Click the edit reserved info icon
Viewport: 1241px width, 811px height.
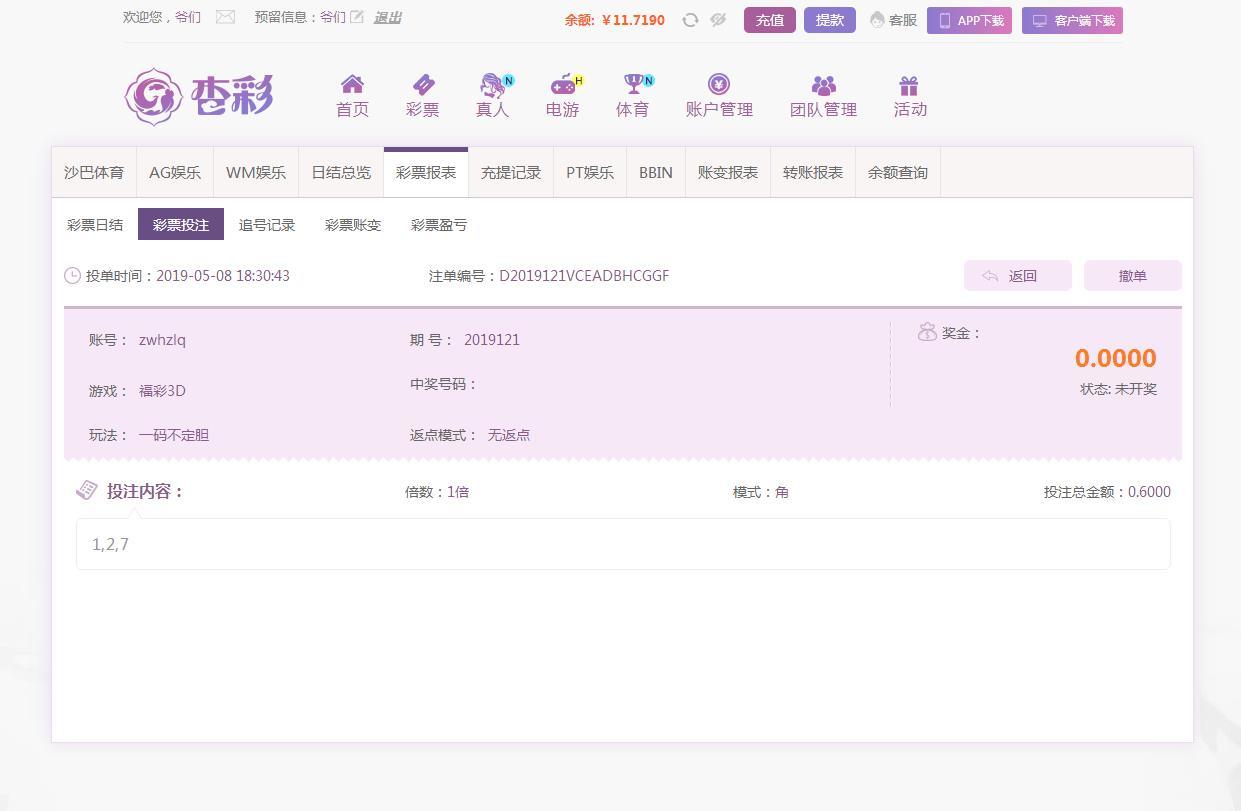coord(357,17)
